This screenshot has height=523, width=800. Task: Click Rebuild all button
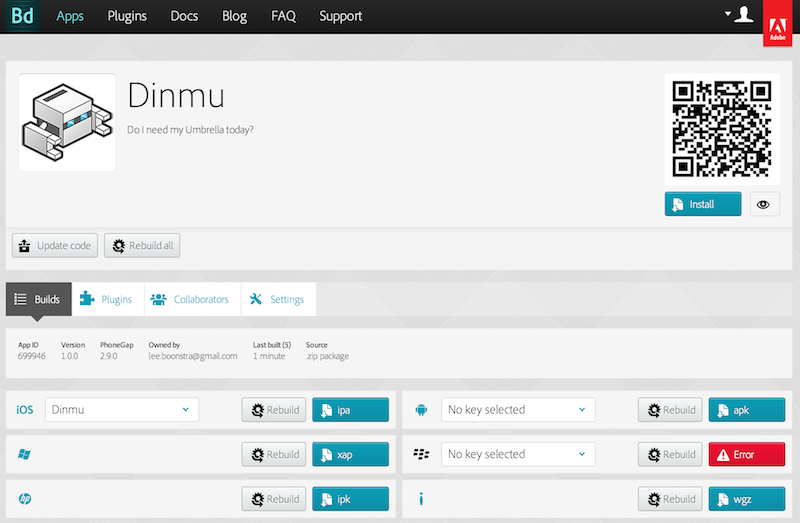(x=142, y=245)
